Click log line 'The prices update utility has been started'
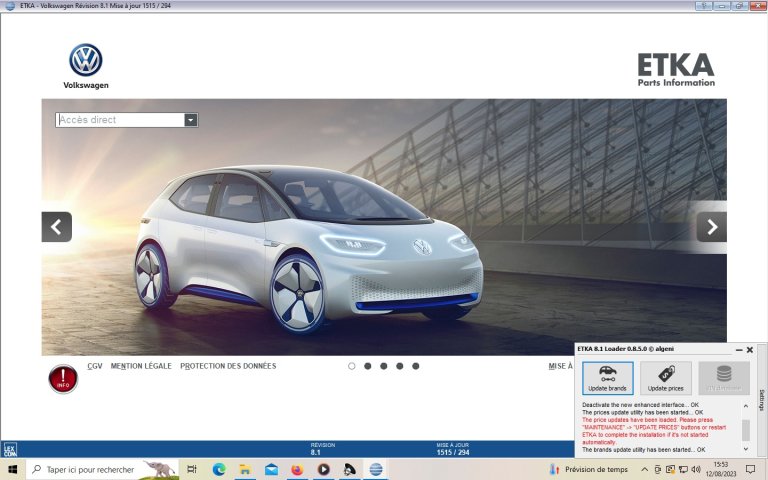The image size is (768, 480). (x=642, y=412)
